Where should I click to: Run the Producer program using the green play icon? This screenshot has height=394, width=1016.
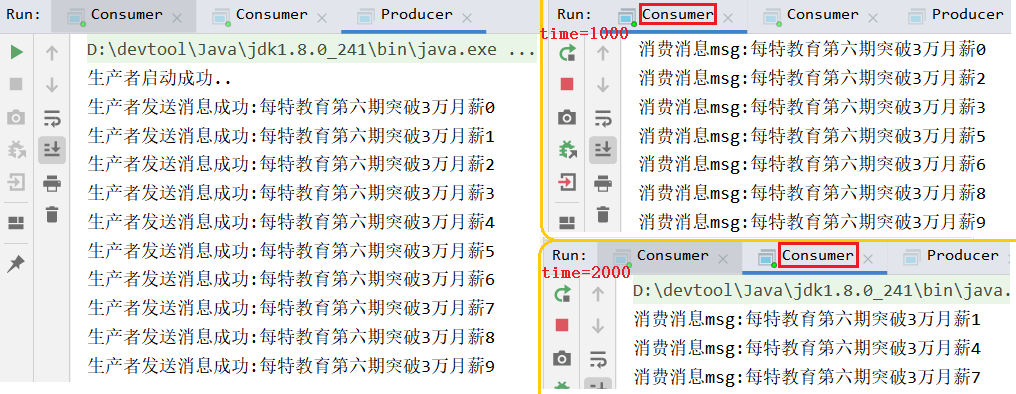point(17,52)
